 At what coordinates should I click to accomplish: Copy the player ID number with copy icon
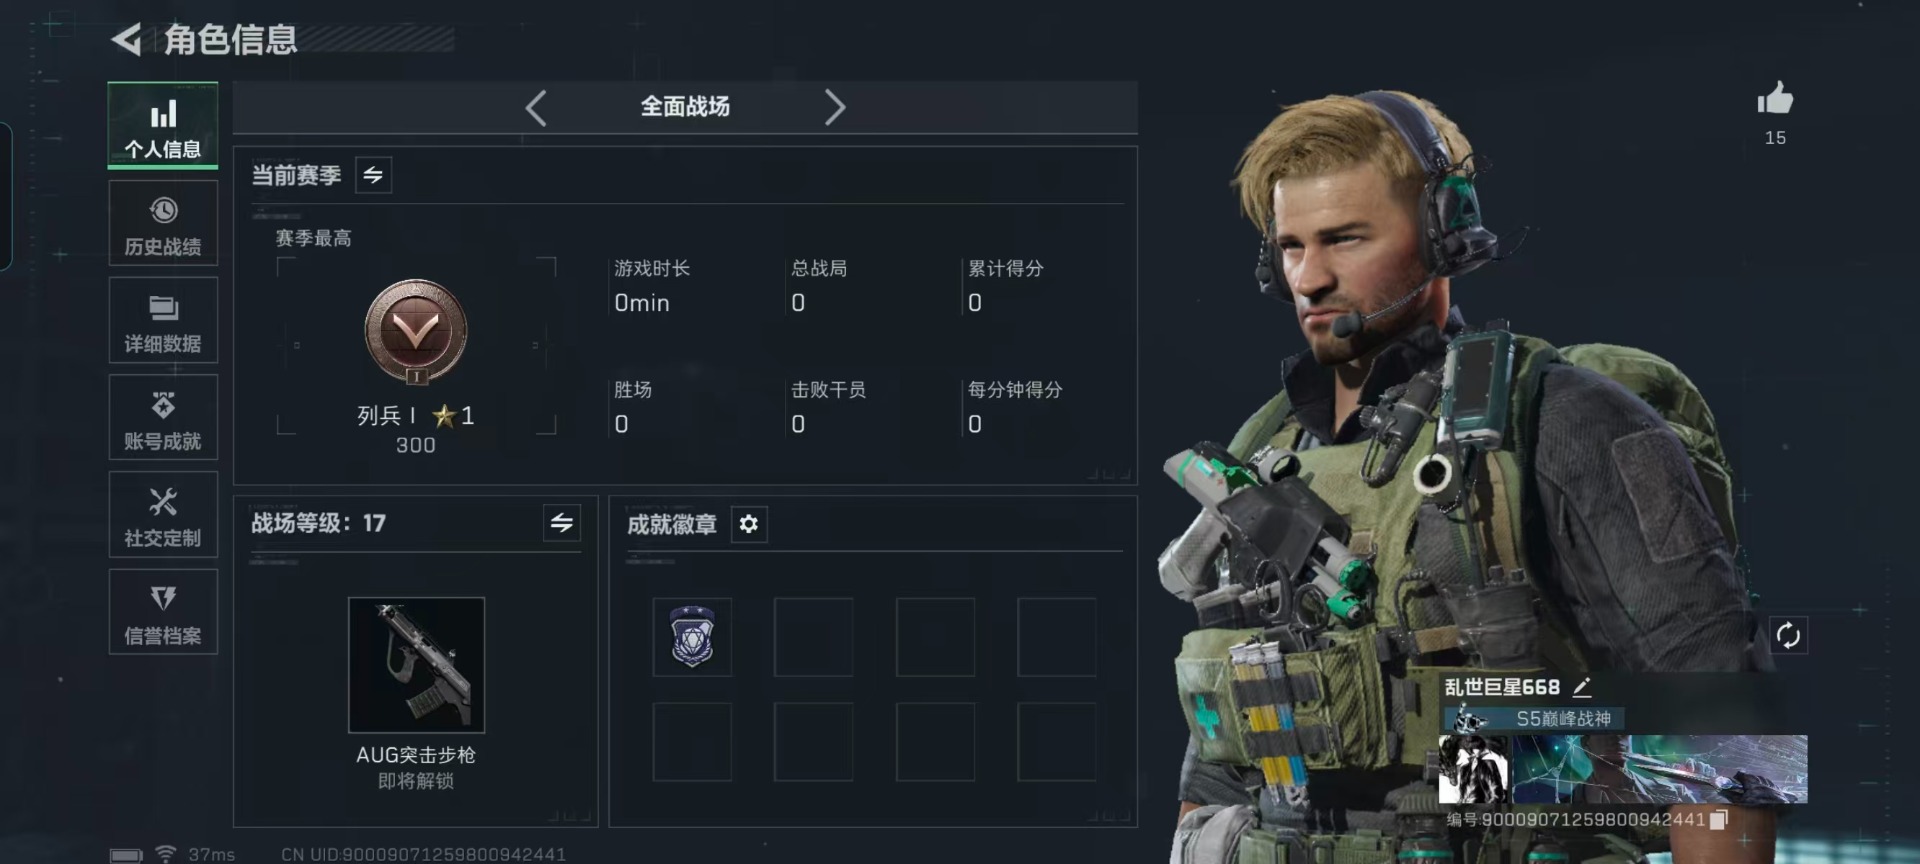tap(1718, 820)
